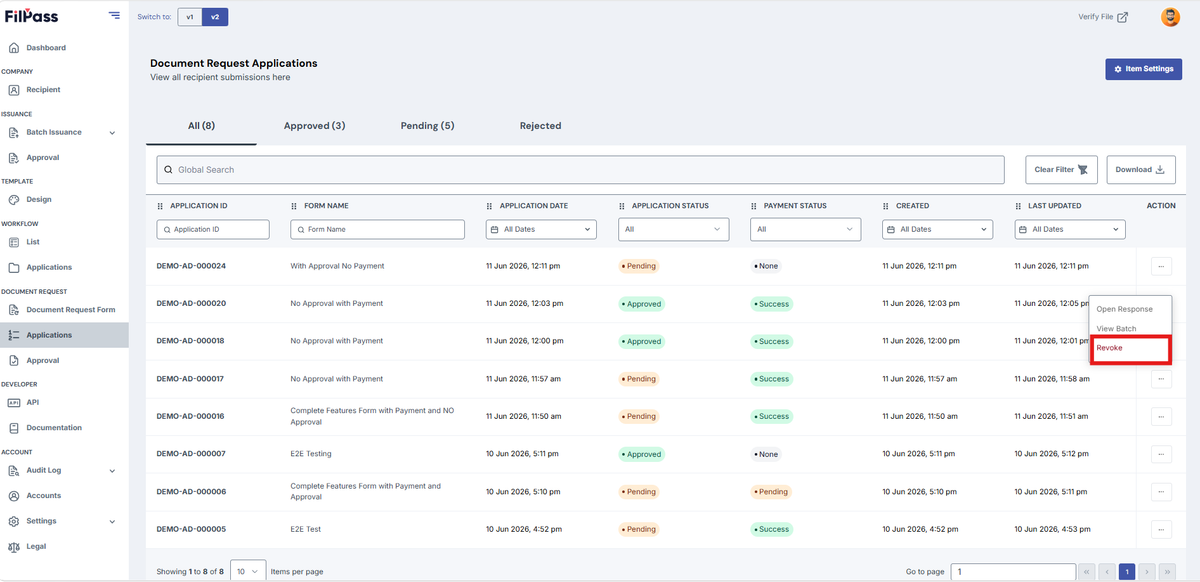Click the Item Settings button
Screen dimensions: 1200x582
click(x=1144, y=69)
